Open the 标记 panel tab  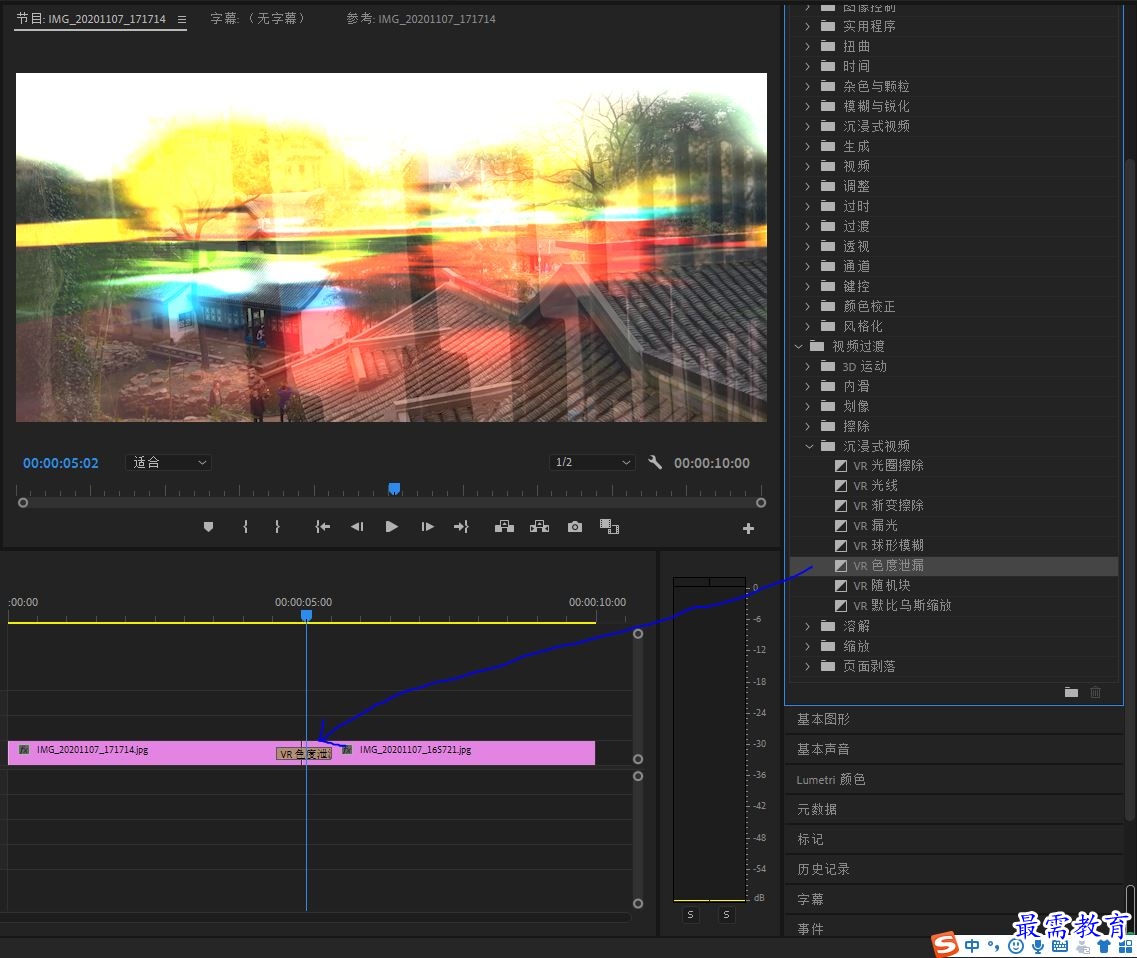point(810,839)
